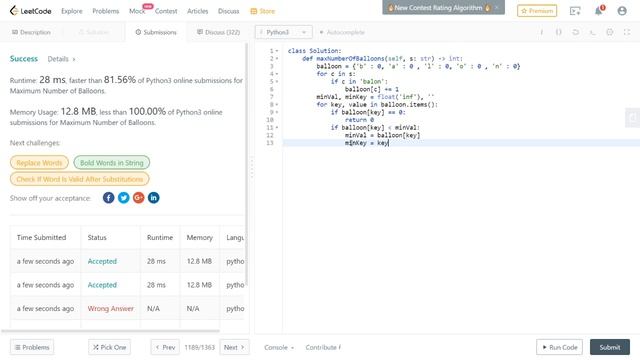Viewport: 640px width, 360px height.
Task: Submit the solution
Action: pos(610,347)
